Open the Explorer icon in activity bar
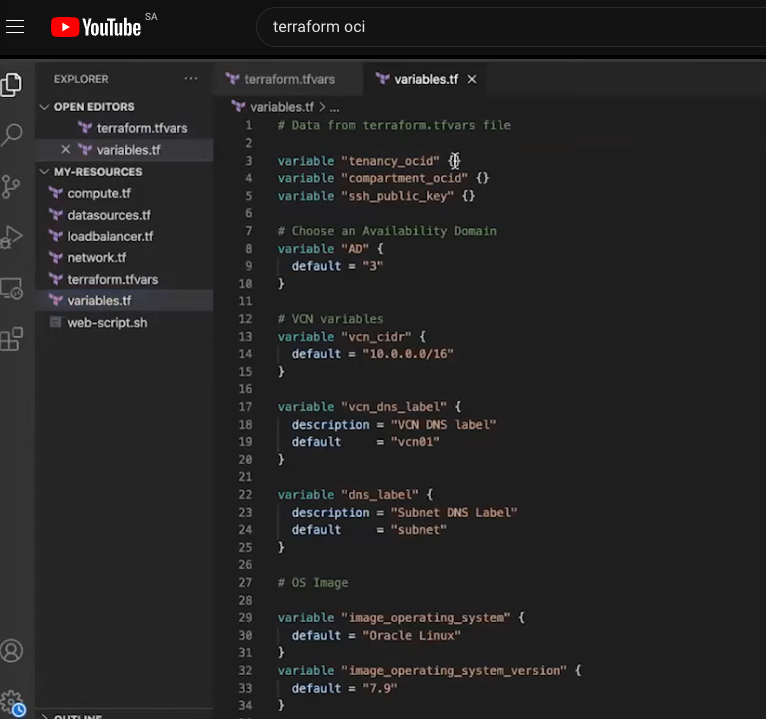The width and height of the screenshot is (766, 719). [x=12, y=85]
